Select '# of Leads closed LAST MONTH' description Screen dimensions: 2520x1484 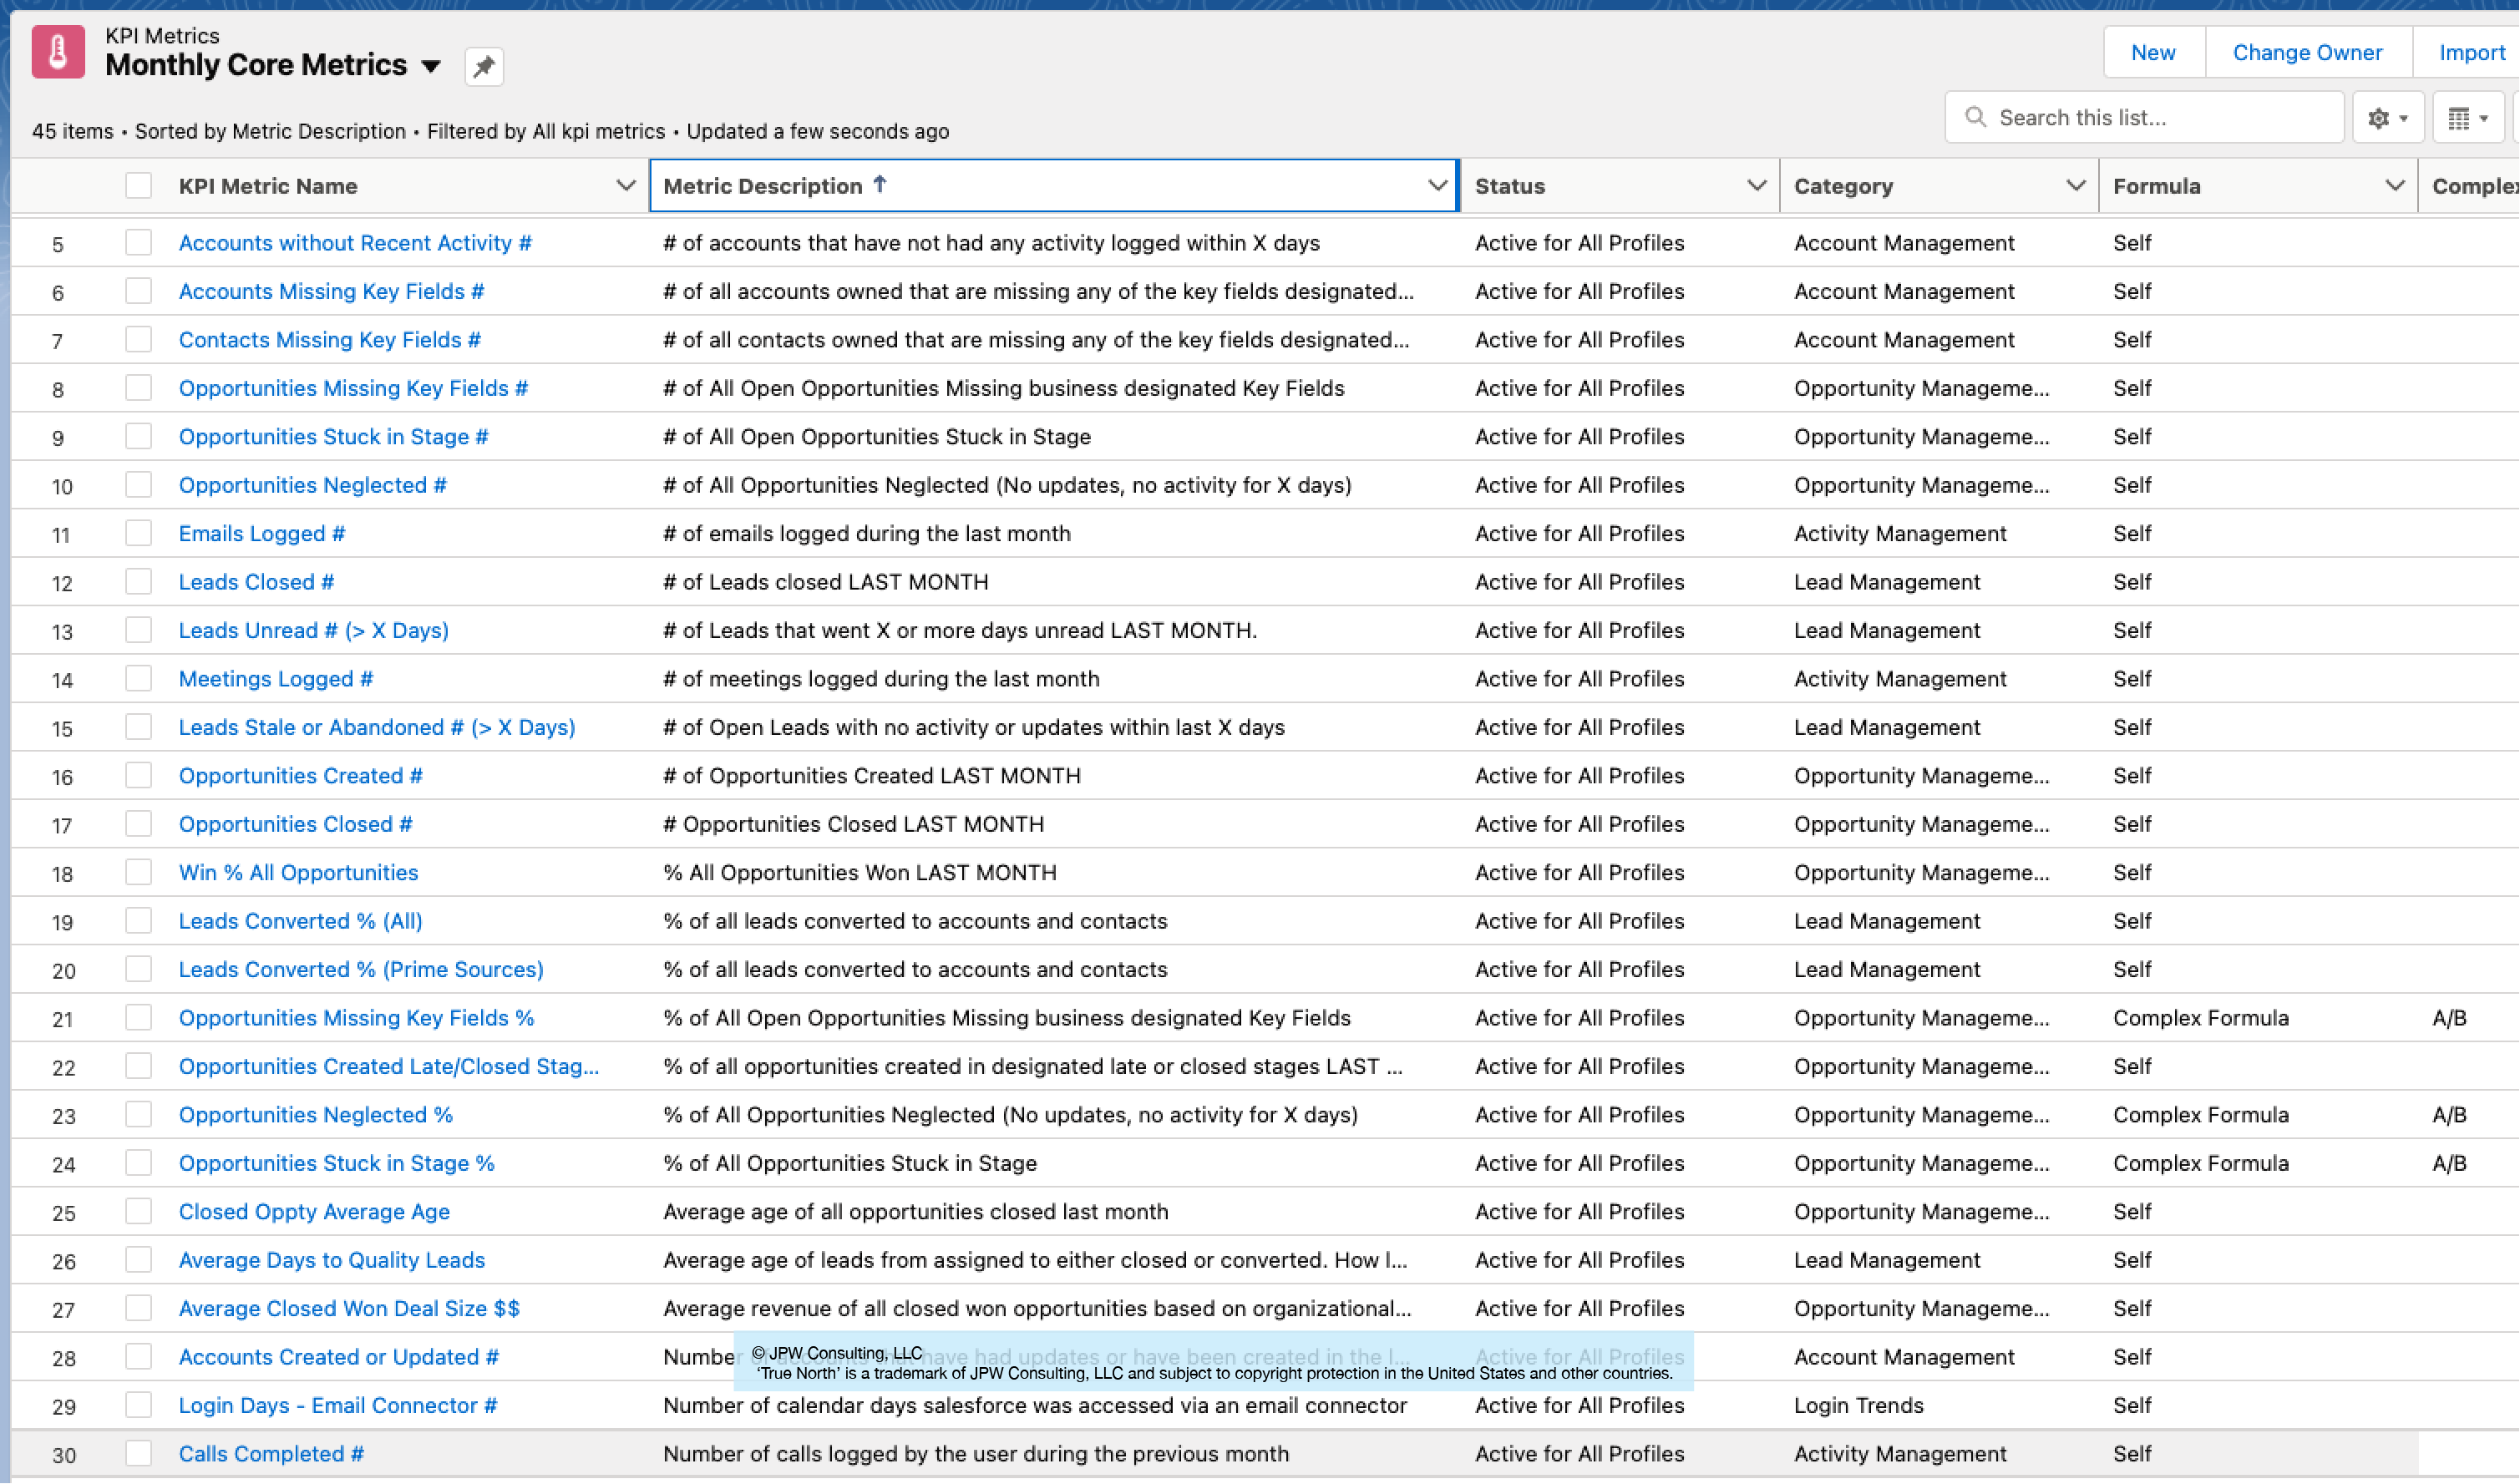pyautogui.click(x=826, y=582)
